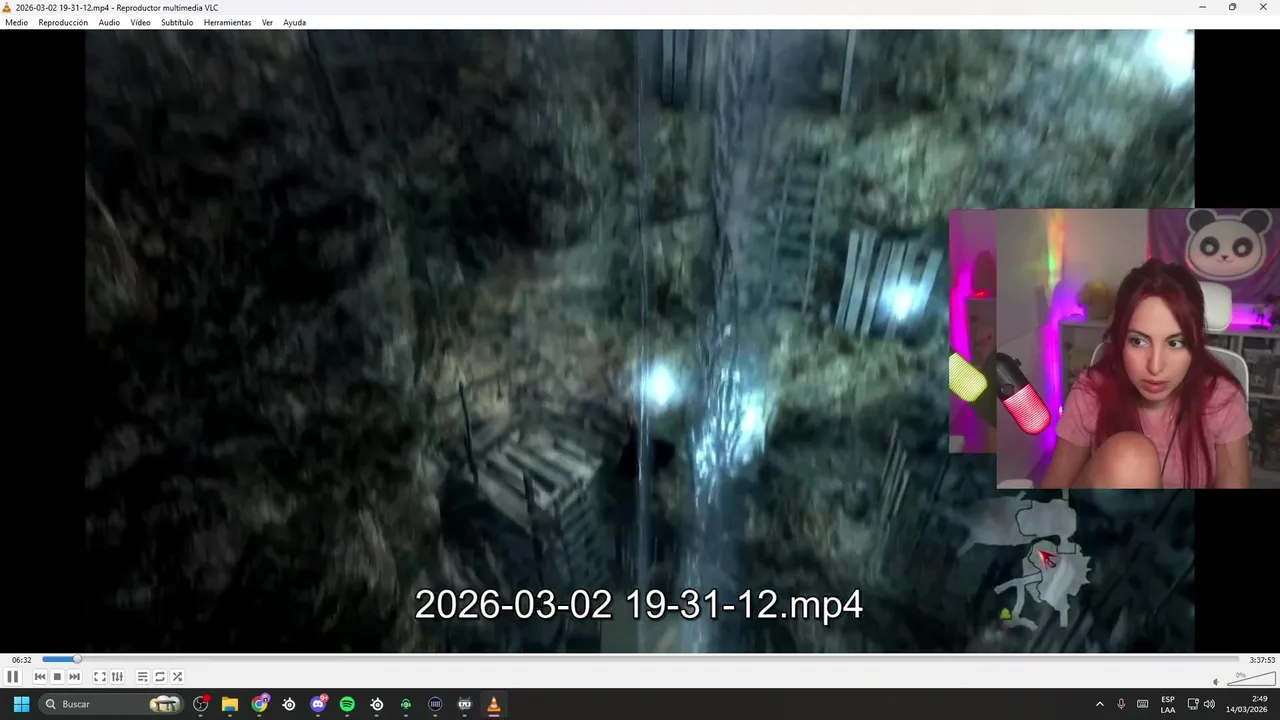
Task: Open the Herramientas menu
Action: [x=227, y=22]
